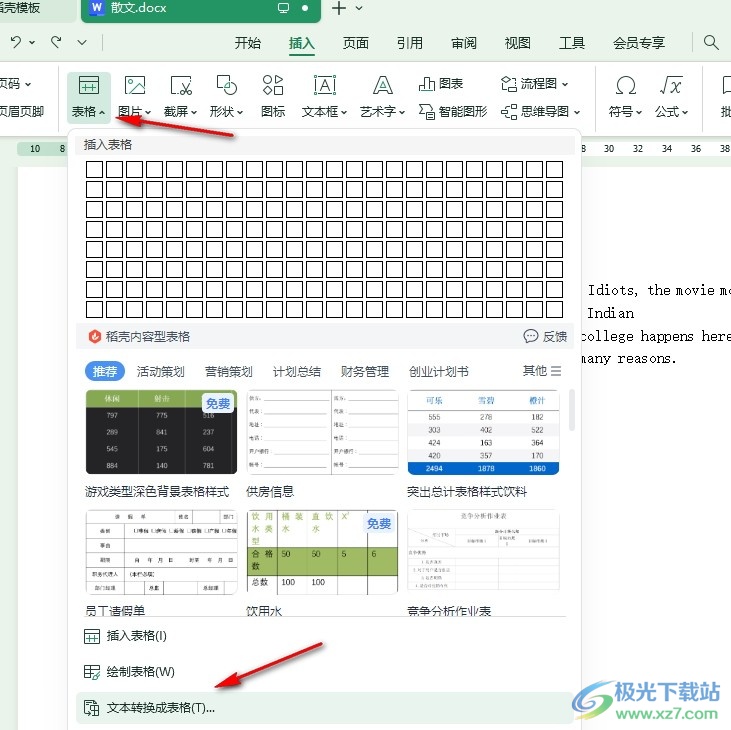Viewport: 731px width, 730px height.
Task: Click 文本转换成表格(T)... menu item
Action: tap(324, 708)
